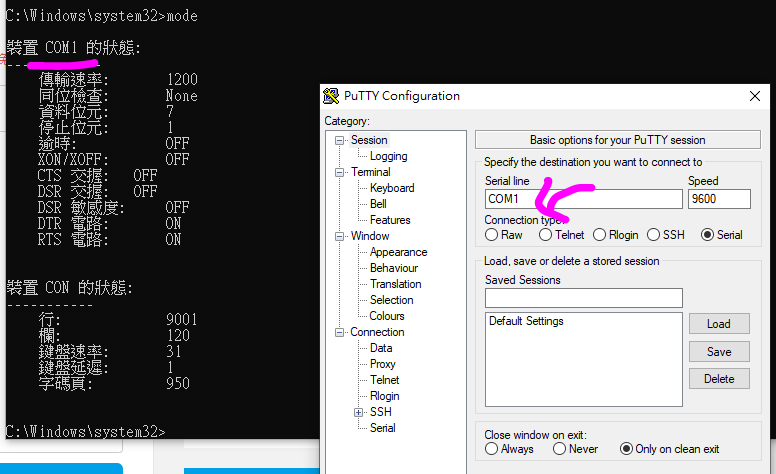Click the Serial line input field
Viewport: 776px width, 474px height.
[x=583, y=199]
